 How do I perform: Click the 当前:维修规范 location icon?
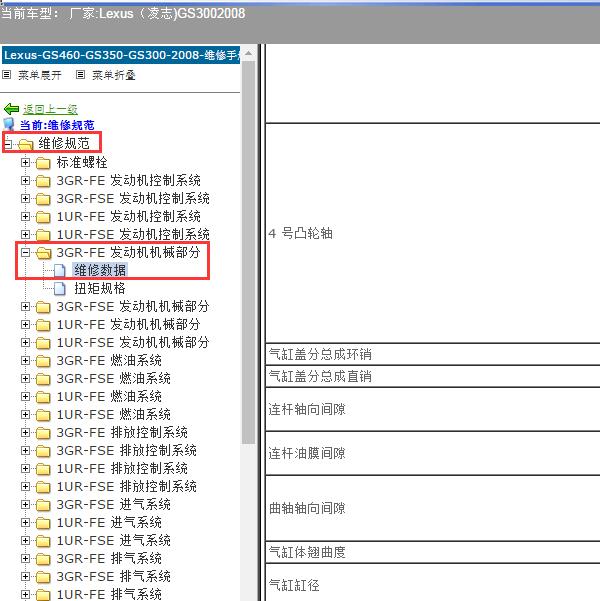[x=9, y=124]
